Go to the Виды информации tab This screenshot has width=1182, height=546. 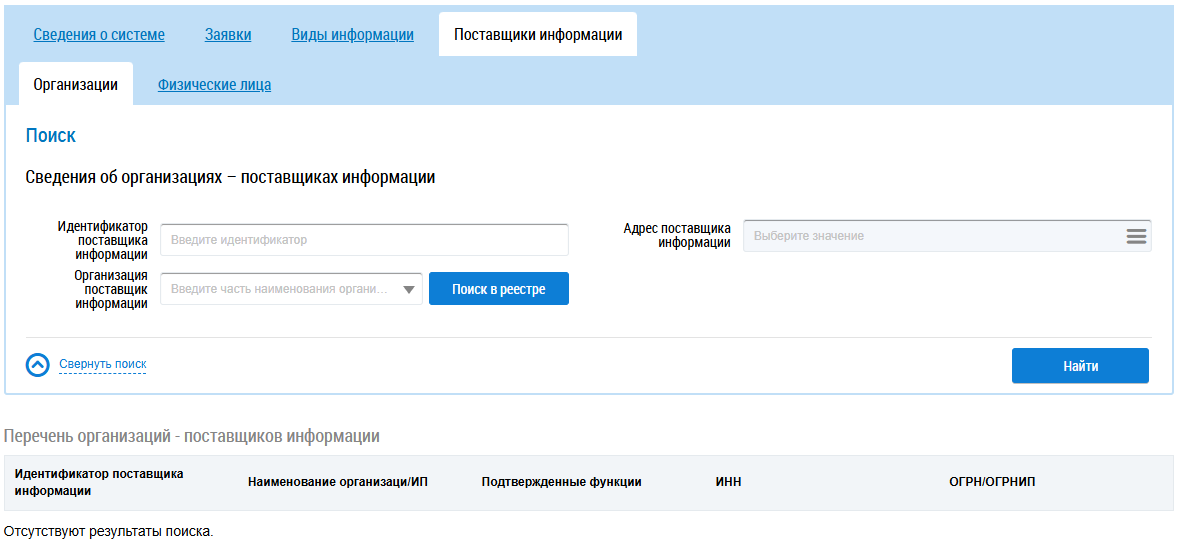352,35
